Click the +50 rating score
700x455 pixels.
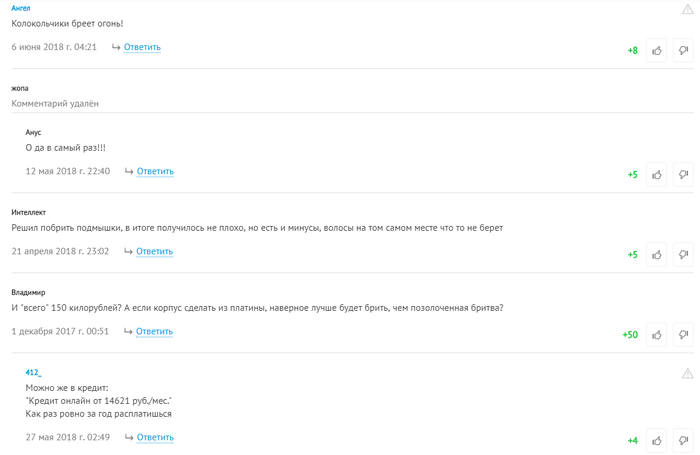[x=630, y=334]
